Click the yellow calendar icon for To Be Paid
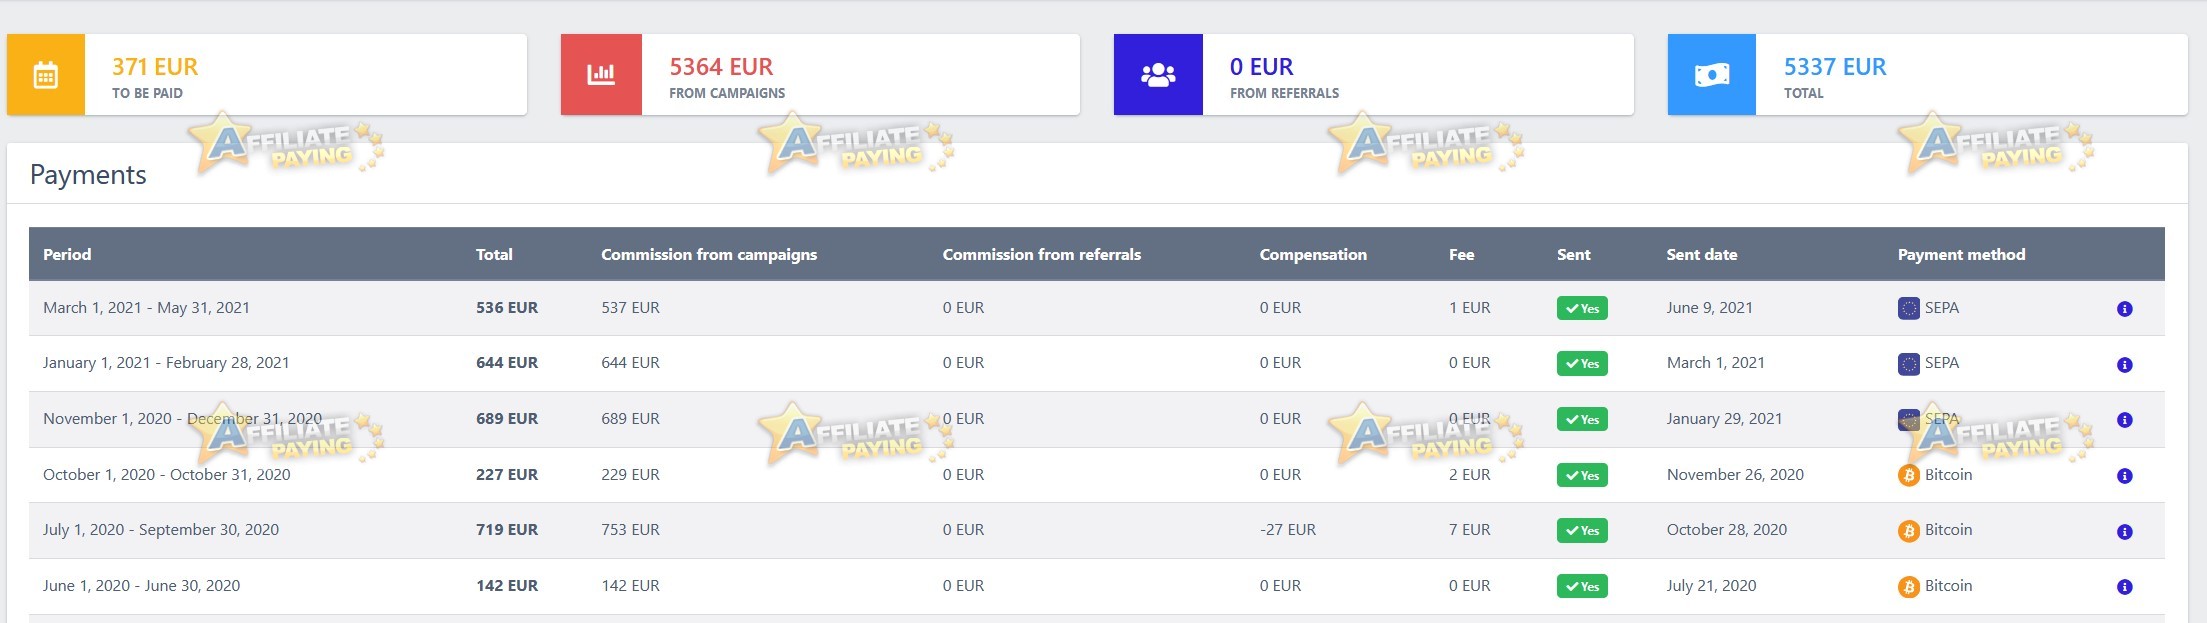 [x=46, y=75]
